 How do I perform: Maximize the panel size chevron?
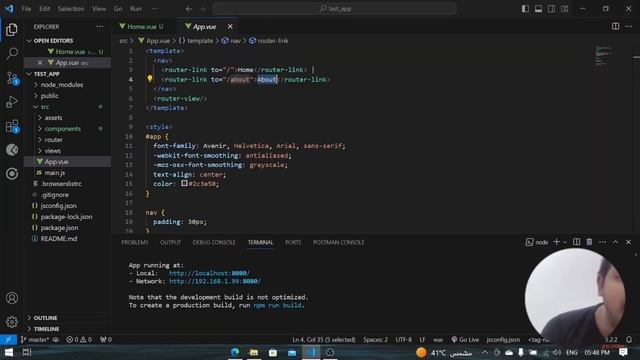(x=615, y=242)
